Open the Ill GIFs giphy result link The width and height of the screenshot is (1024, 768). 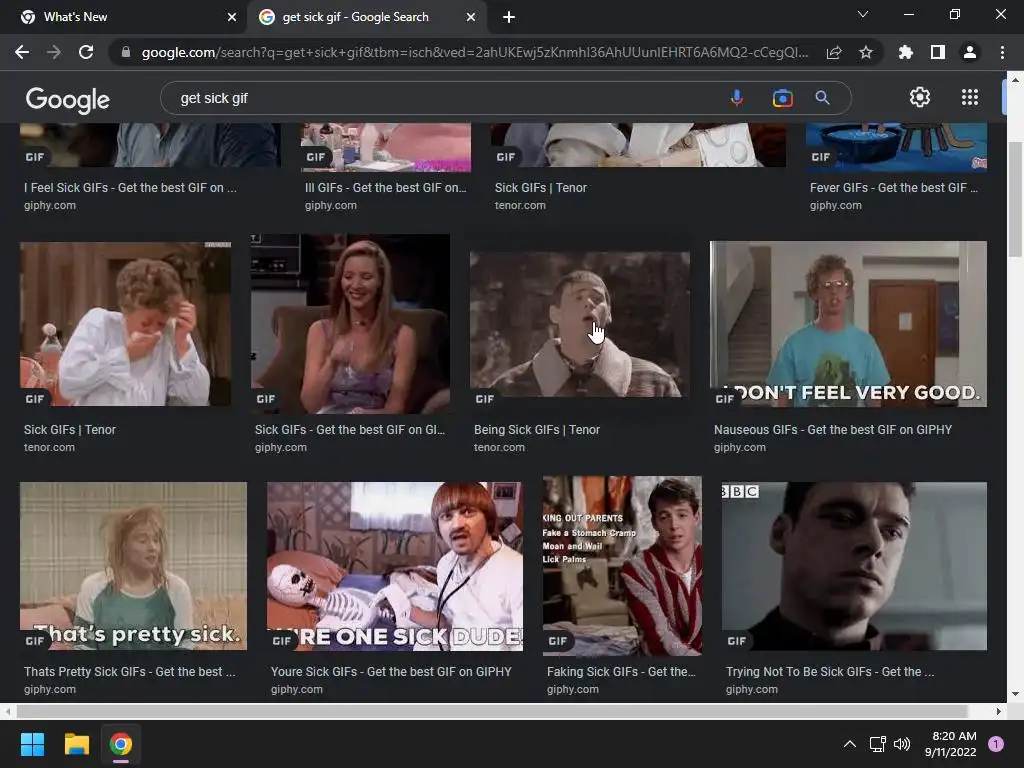[385, 187]
